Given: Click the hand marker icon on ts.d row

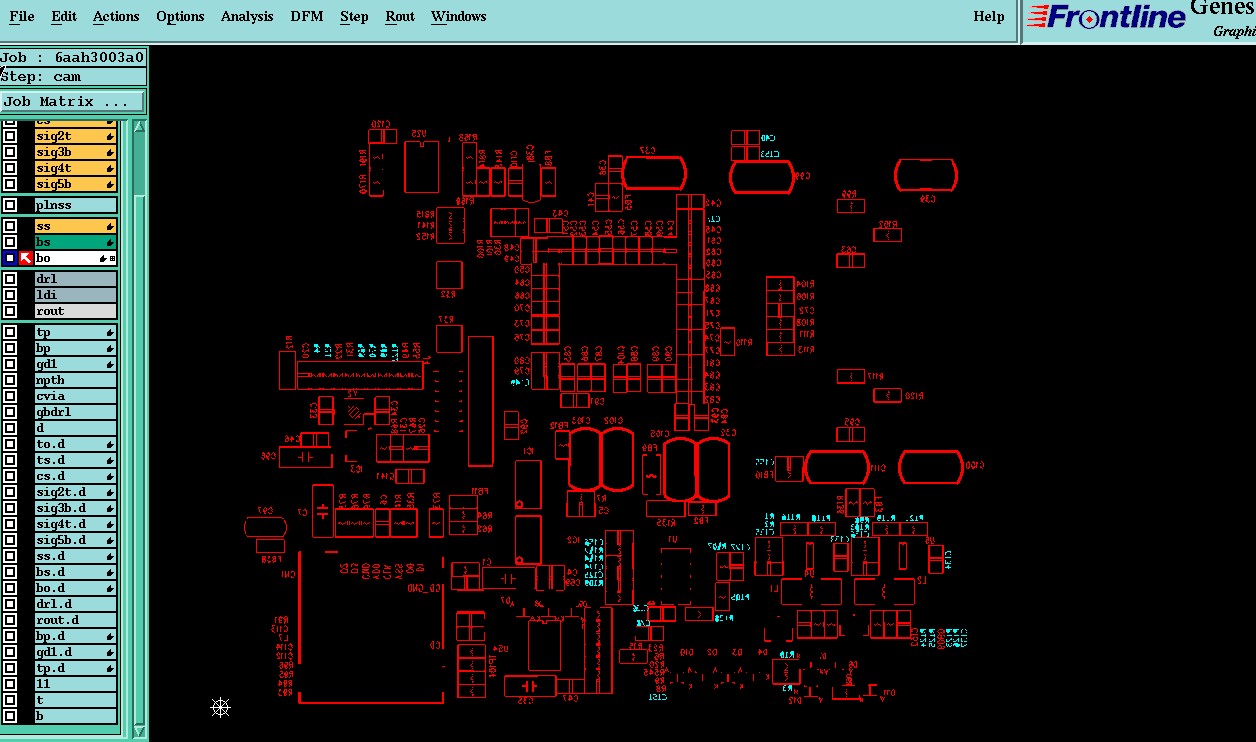Looking at the screenshot, I should tap(110, 460).
